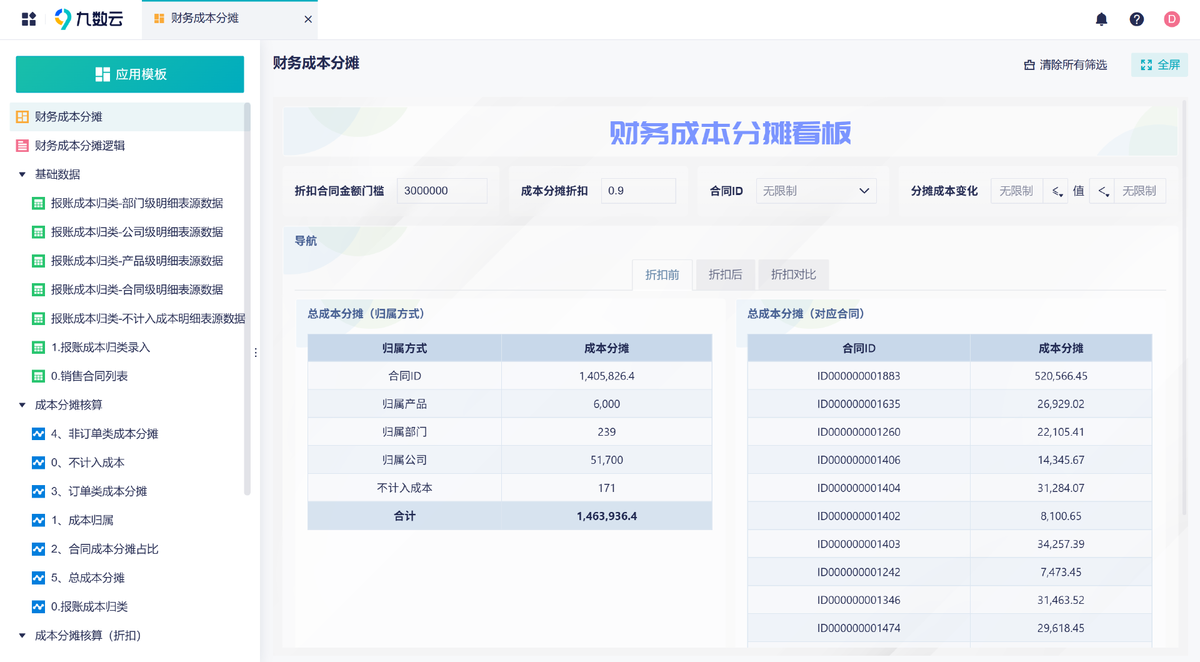Click the 折扣合同金额门槛 input field
This screenshot has height=662, width=1200.
(x=441, y=191)
